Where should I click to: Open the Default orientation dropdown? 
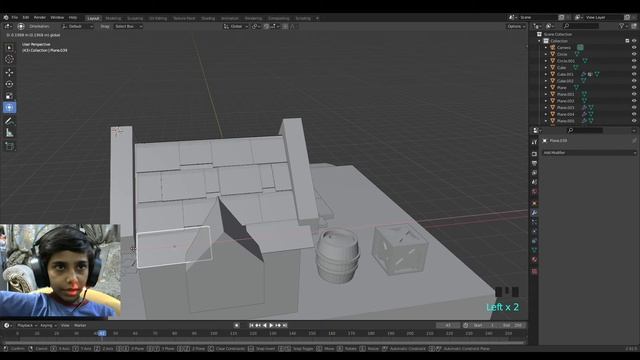click(x=78, y=26)
